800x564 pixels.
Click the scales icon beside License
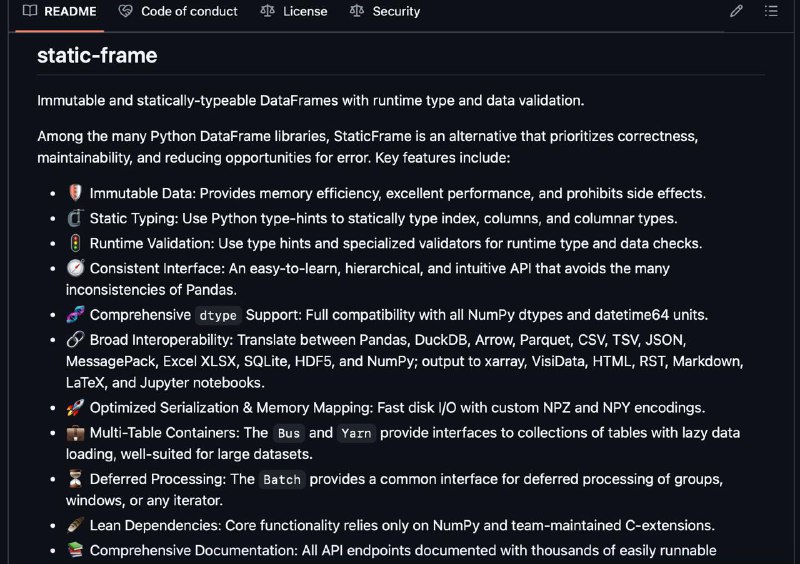tap(267, 11)
